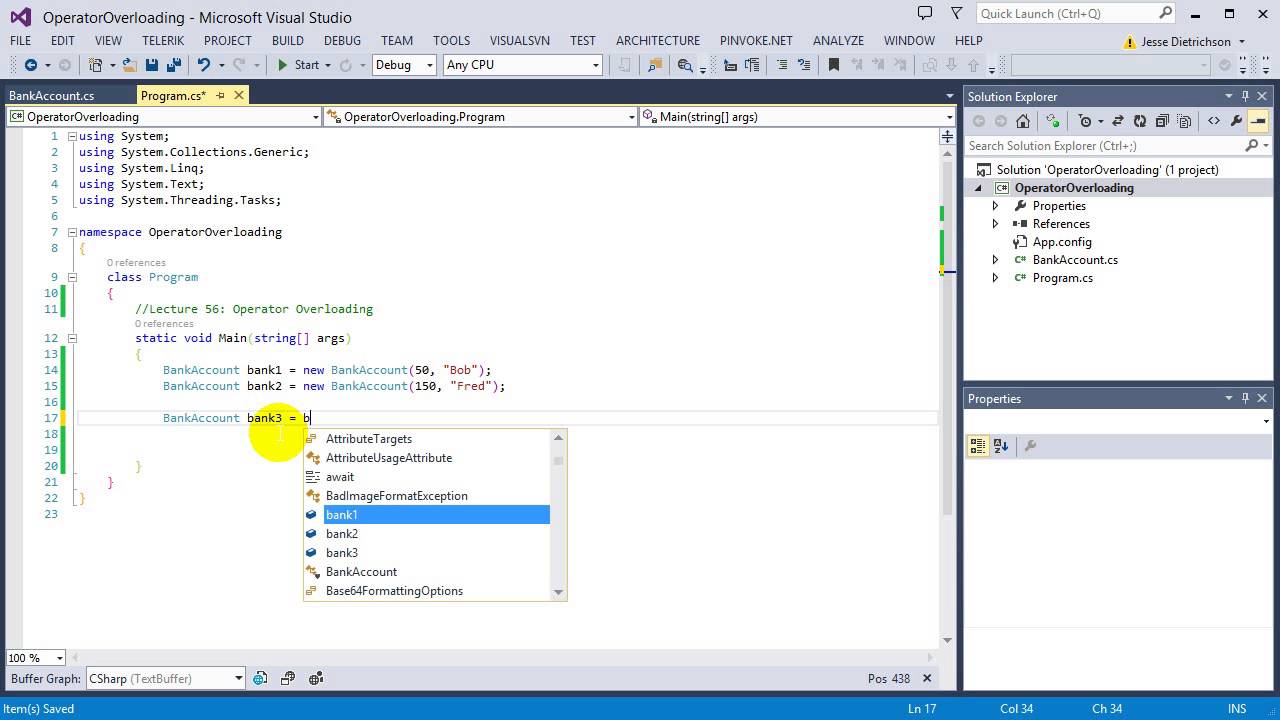Open the BUILD menu
The image size is (1280, 720).
click(287, 40)
